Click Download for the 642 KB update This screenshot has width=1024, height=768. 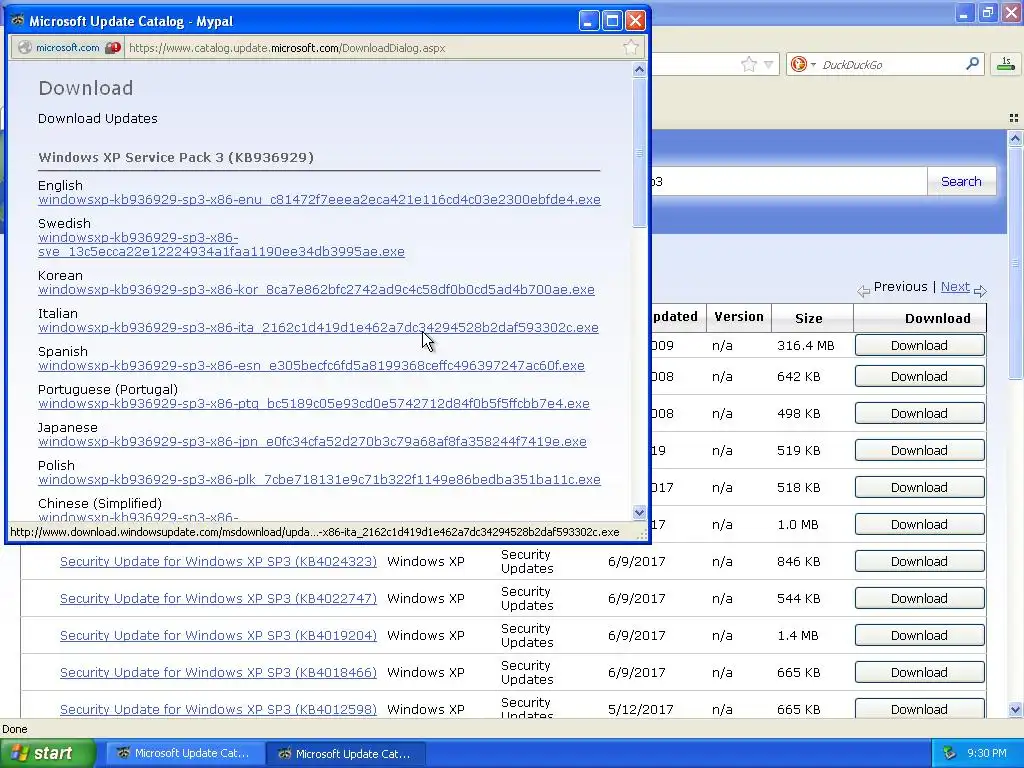tap(920, 377)
